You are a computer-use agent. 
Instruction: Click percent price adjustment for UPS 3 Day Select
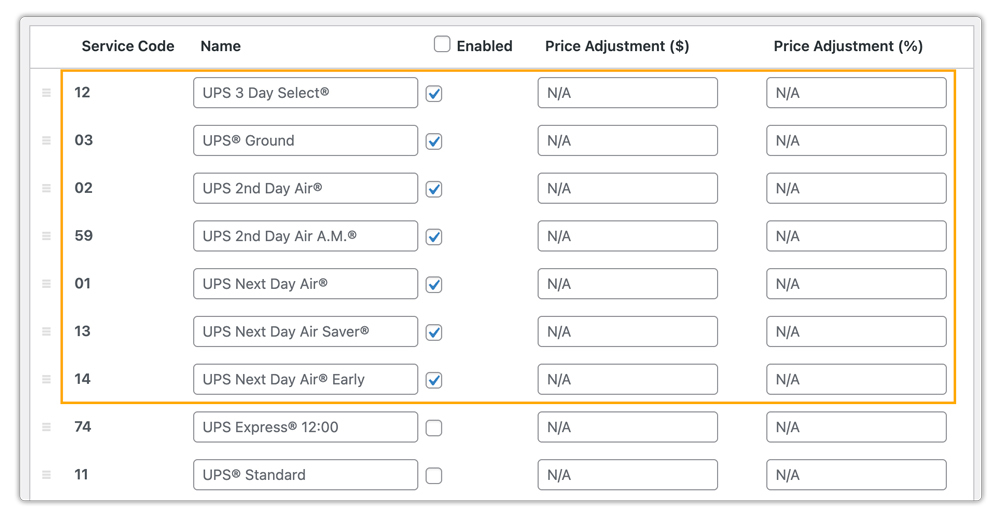856,93
